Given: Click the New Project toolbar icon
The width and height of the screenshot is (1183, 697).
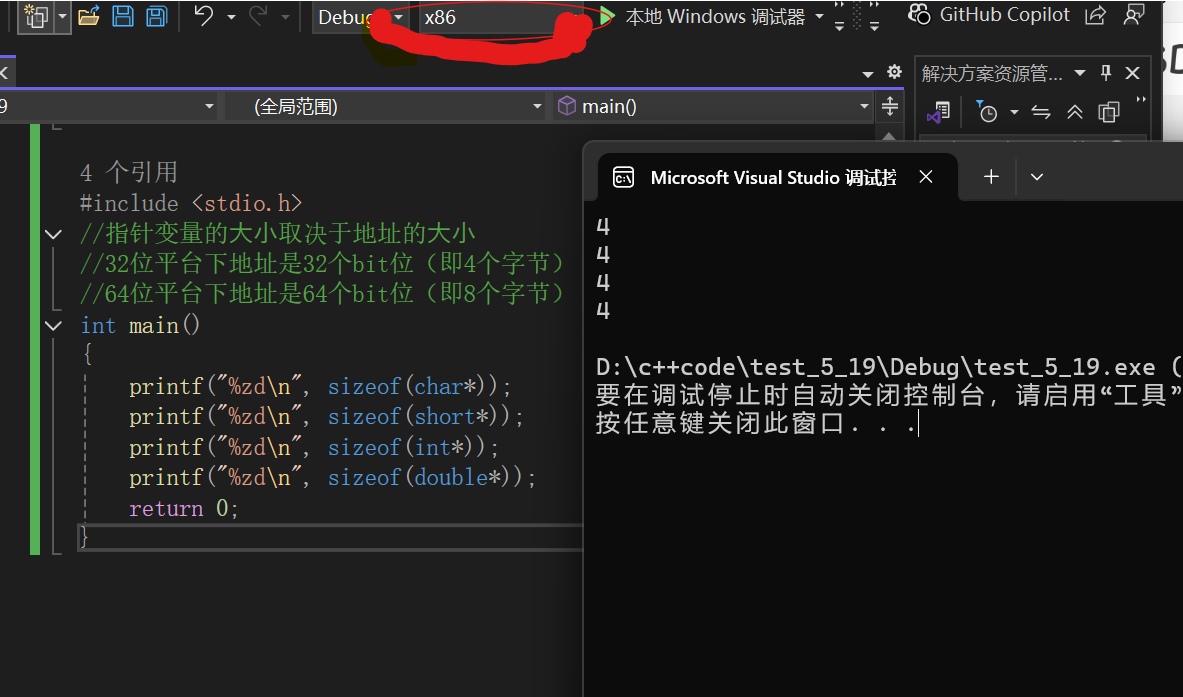Looking at the screenshot, I should pos(35,16).
